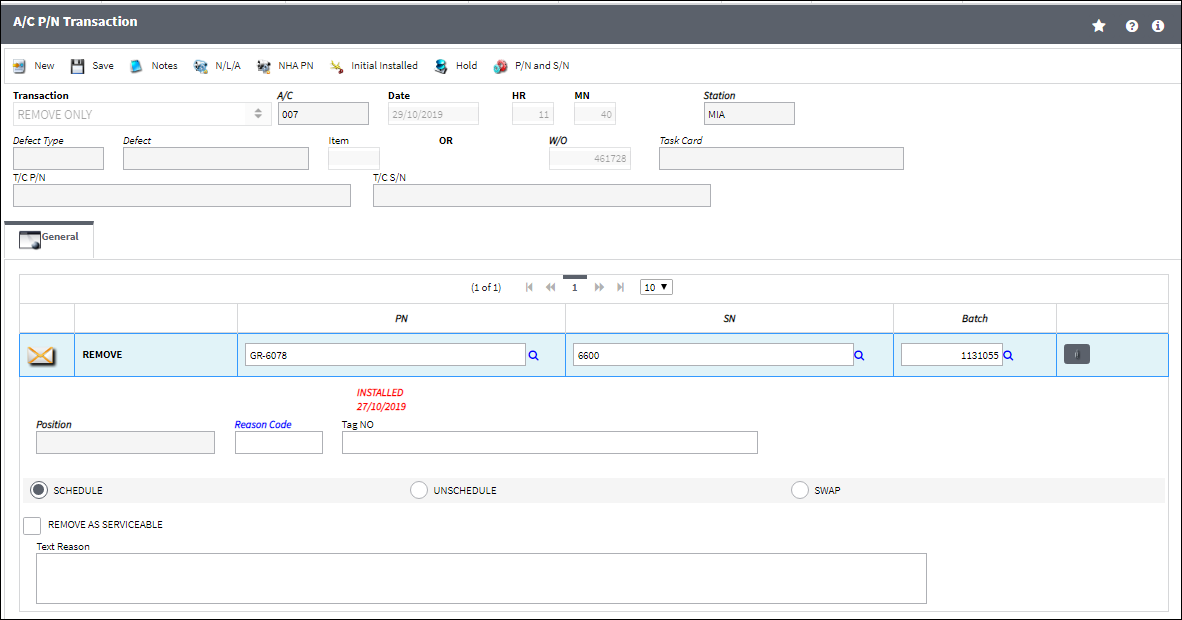Click the Reason Code input box
This screenshot has width=1182, height=620.
pyautogui.click(x=279, y=443)
